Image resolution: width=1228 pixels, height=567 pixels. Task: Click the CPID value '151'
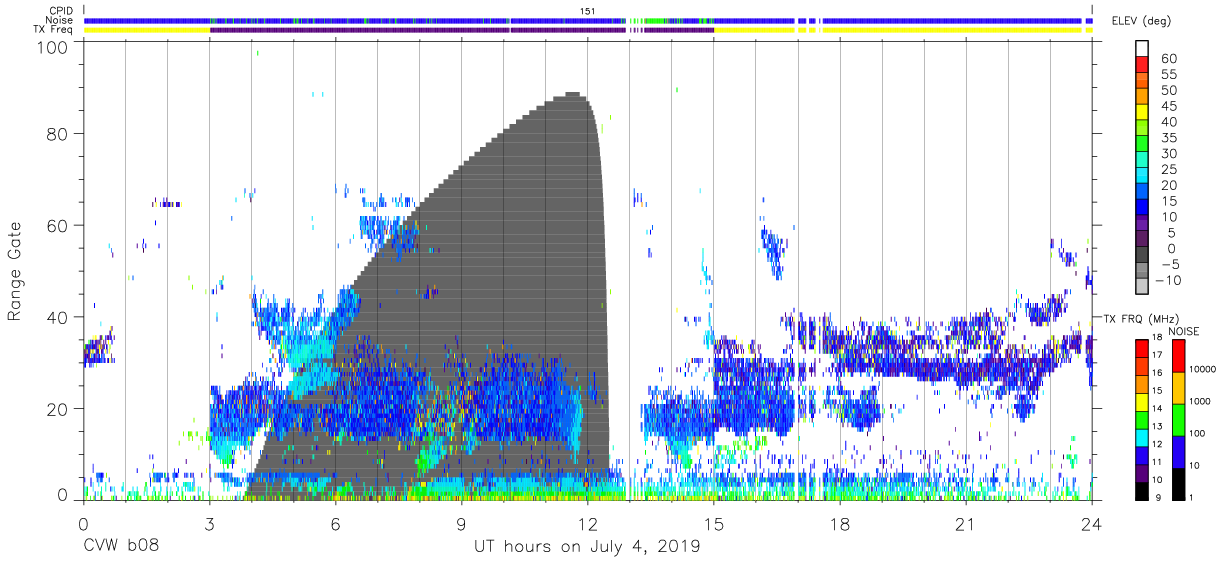click(588, 10)
